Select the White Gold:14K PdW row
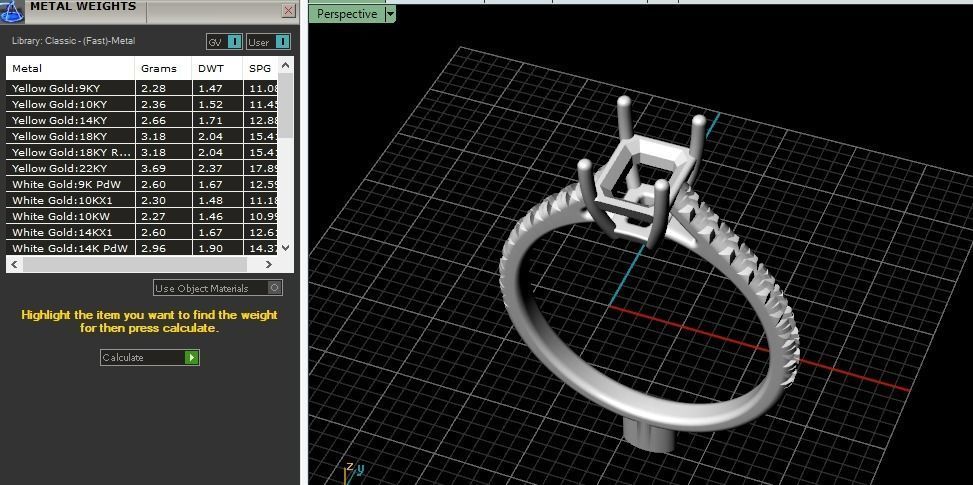Image resolution: width=973 pixels, height=485 pixels. (x=142, y=248)
